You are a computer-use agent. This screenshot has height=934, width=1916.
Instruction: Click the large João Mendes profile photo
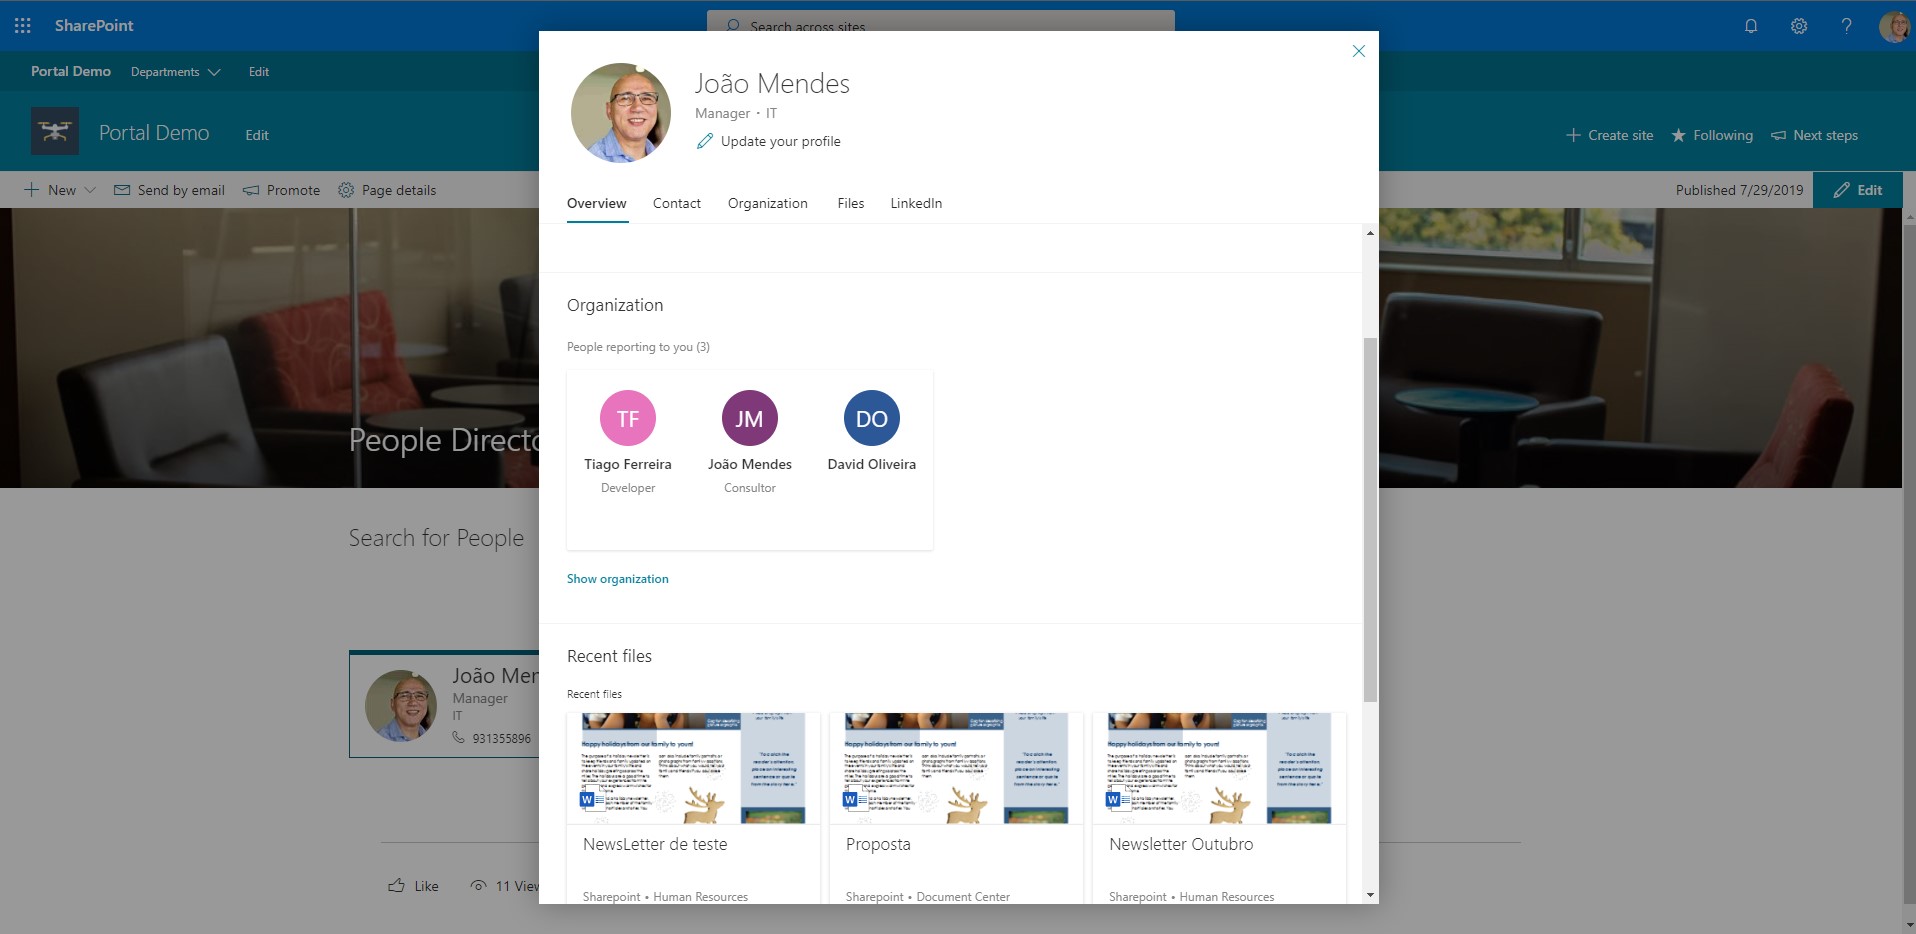(x=621, y=113)
